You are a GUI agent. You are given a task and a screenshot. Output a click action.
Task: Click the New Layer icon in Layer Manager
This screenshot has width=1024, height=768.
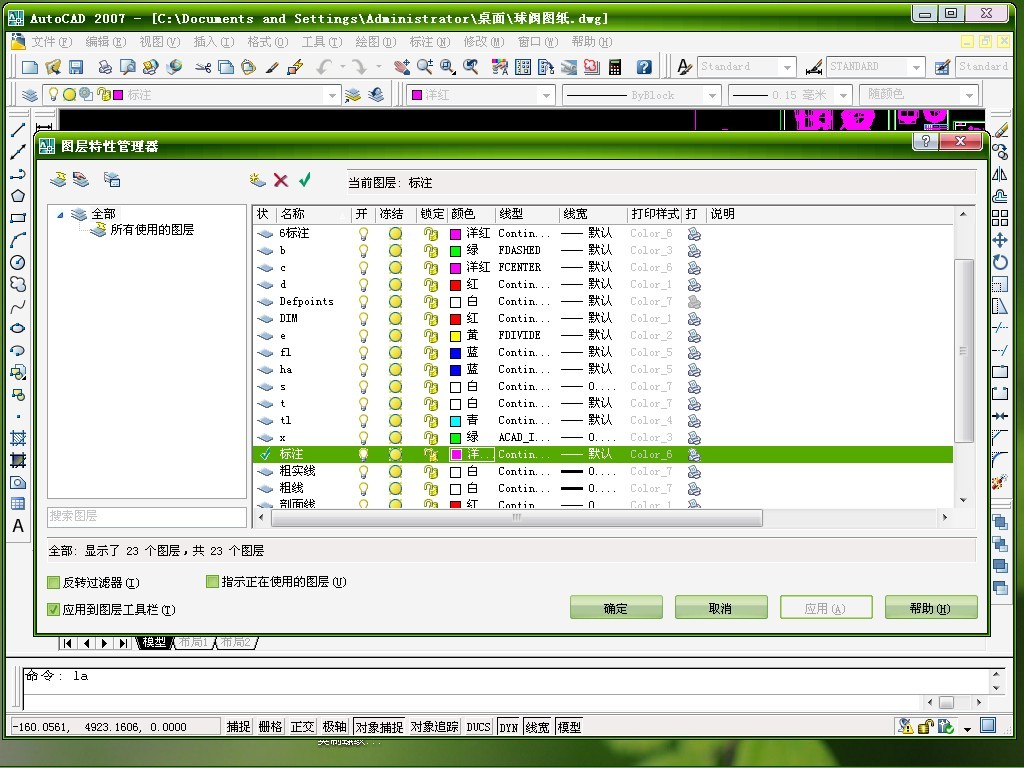(258, 180)
